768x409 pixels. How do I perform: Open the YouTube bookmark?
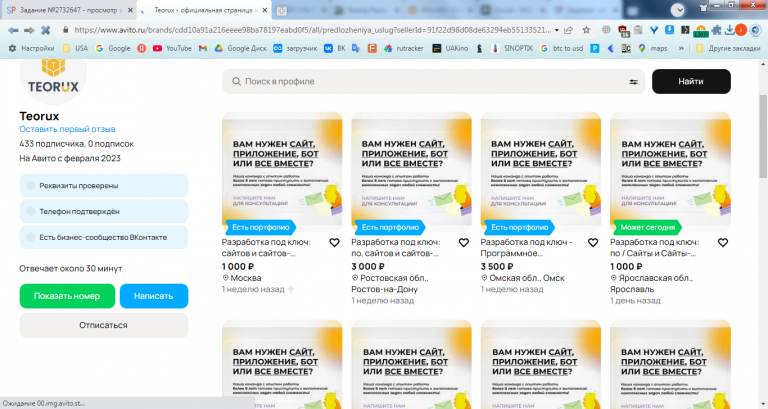pyautogui.click(x=172, y=48)
